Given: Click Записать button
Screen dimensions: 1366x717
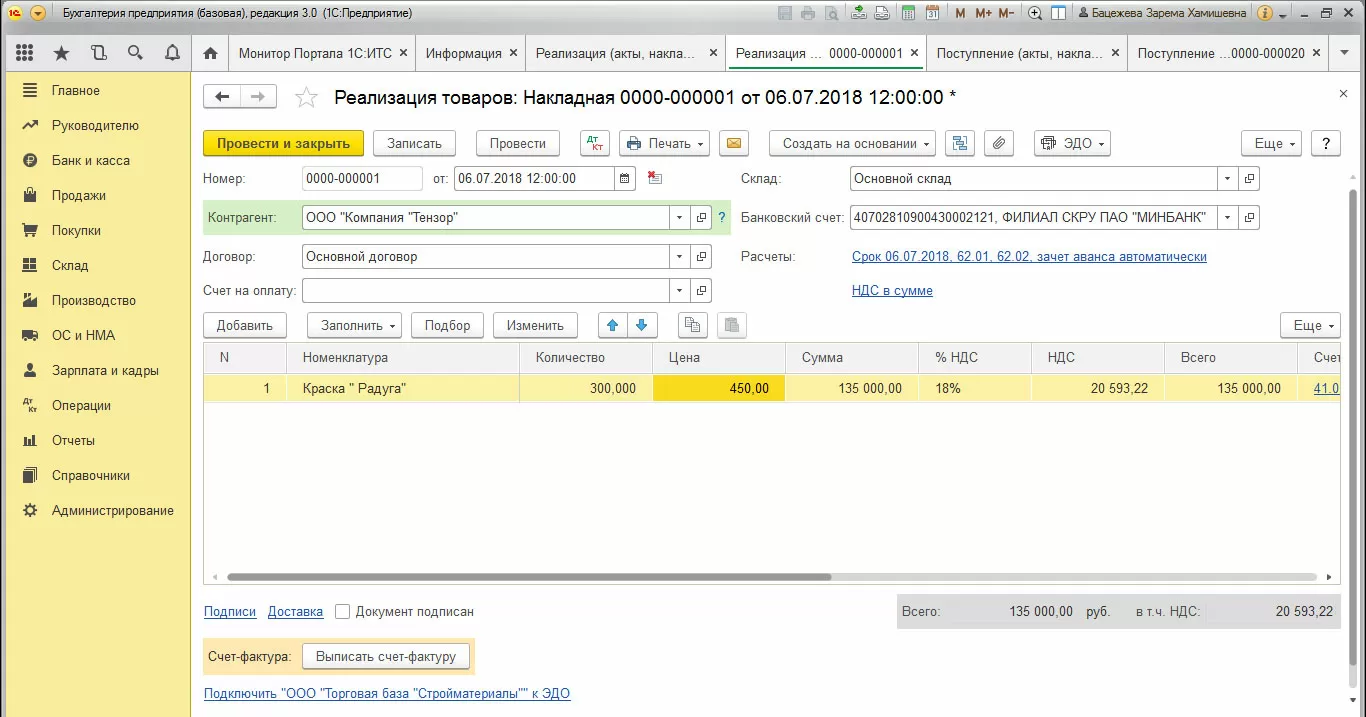Looking at the screenshot, I should pos(414,143).
